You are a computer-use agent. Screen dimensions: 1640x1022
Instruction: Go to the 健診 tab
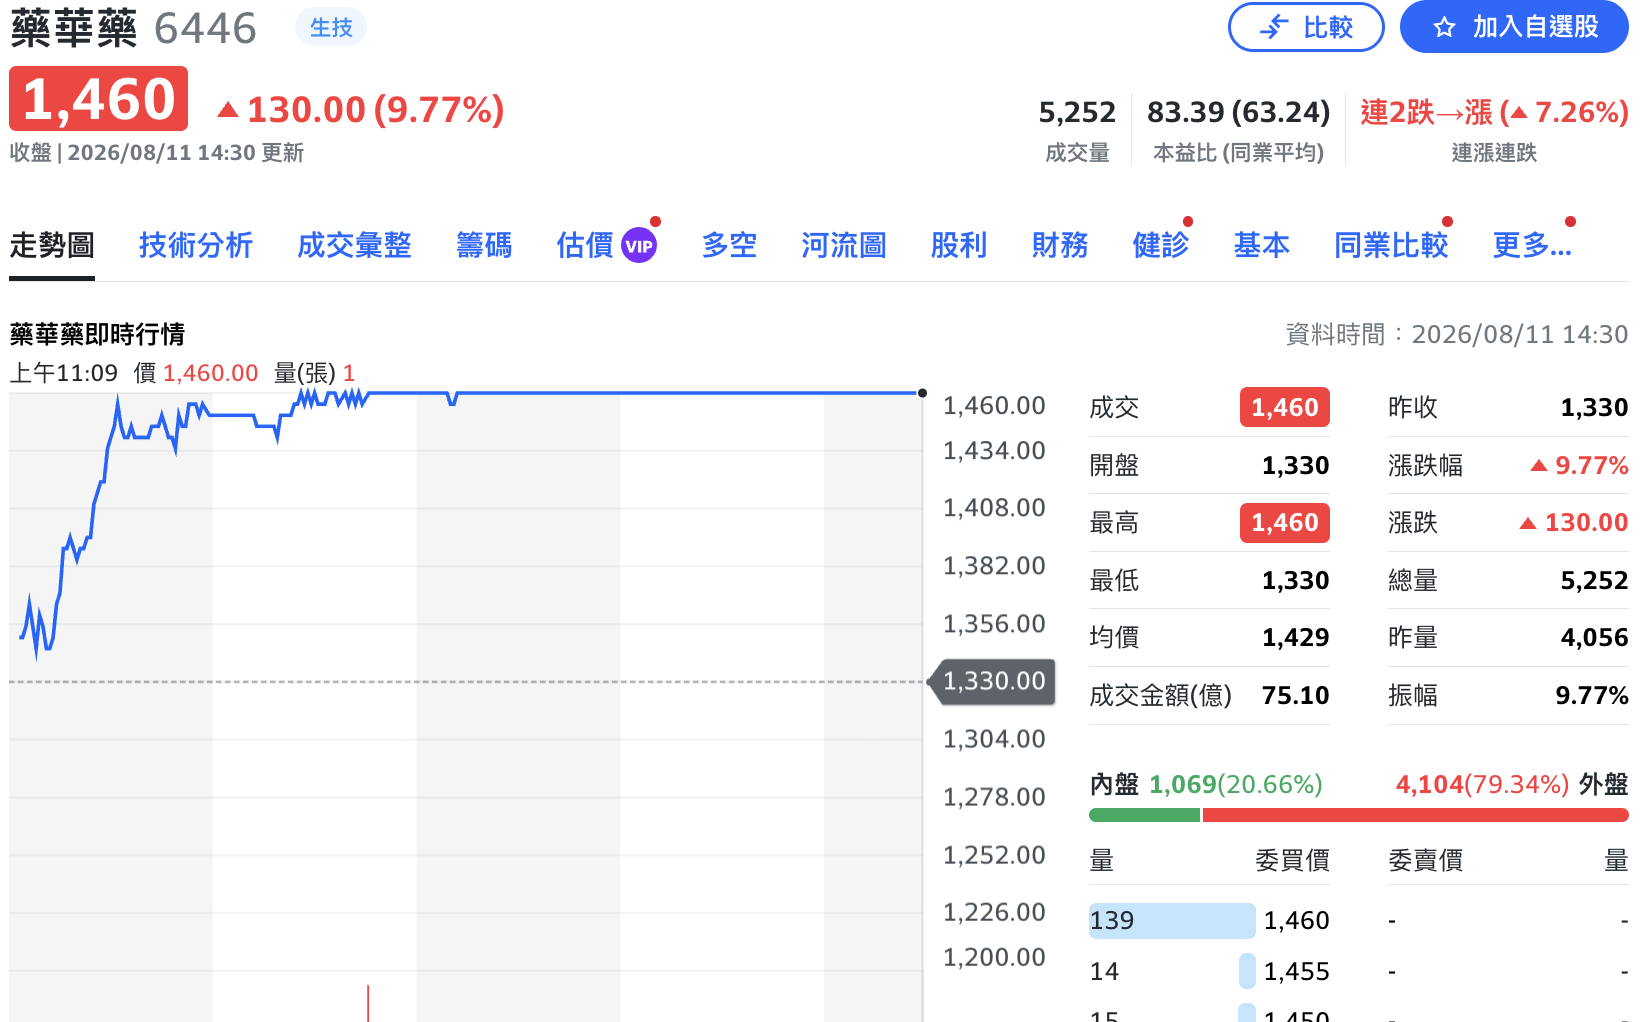coord(1161,245)
